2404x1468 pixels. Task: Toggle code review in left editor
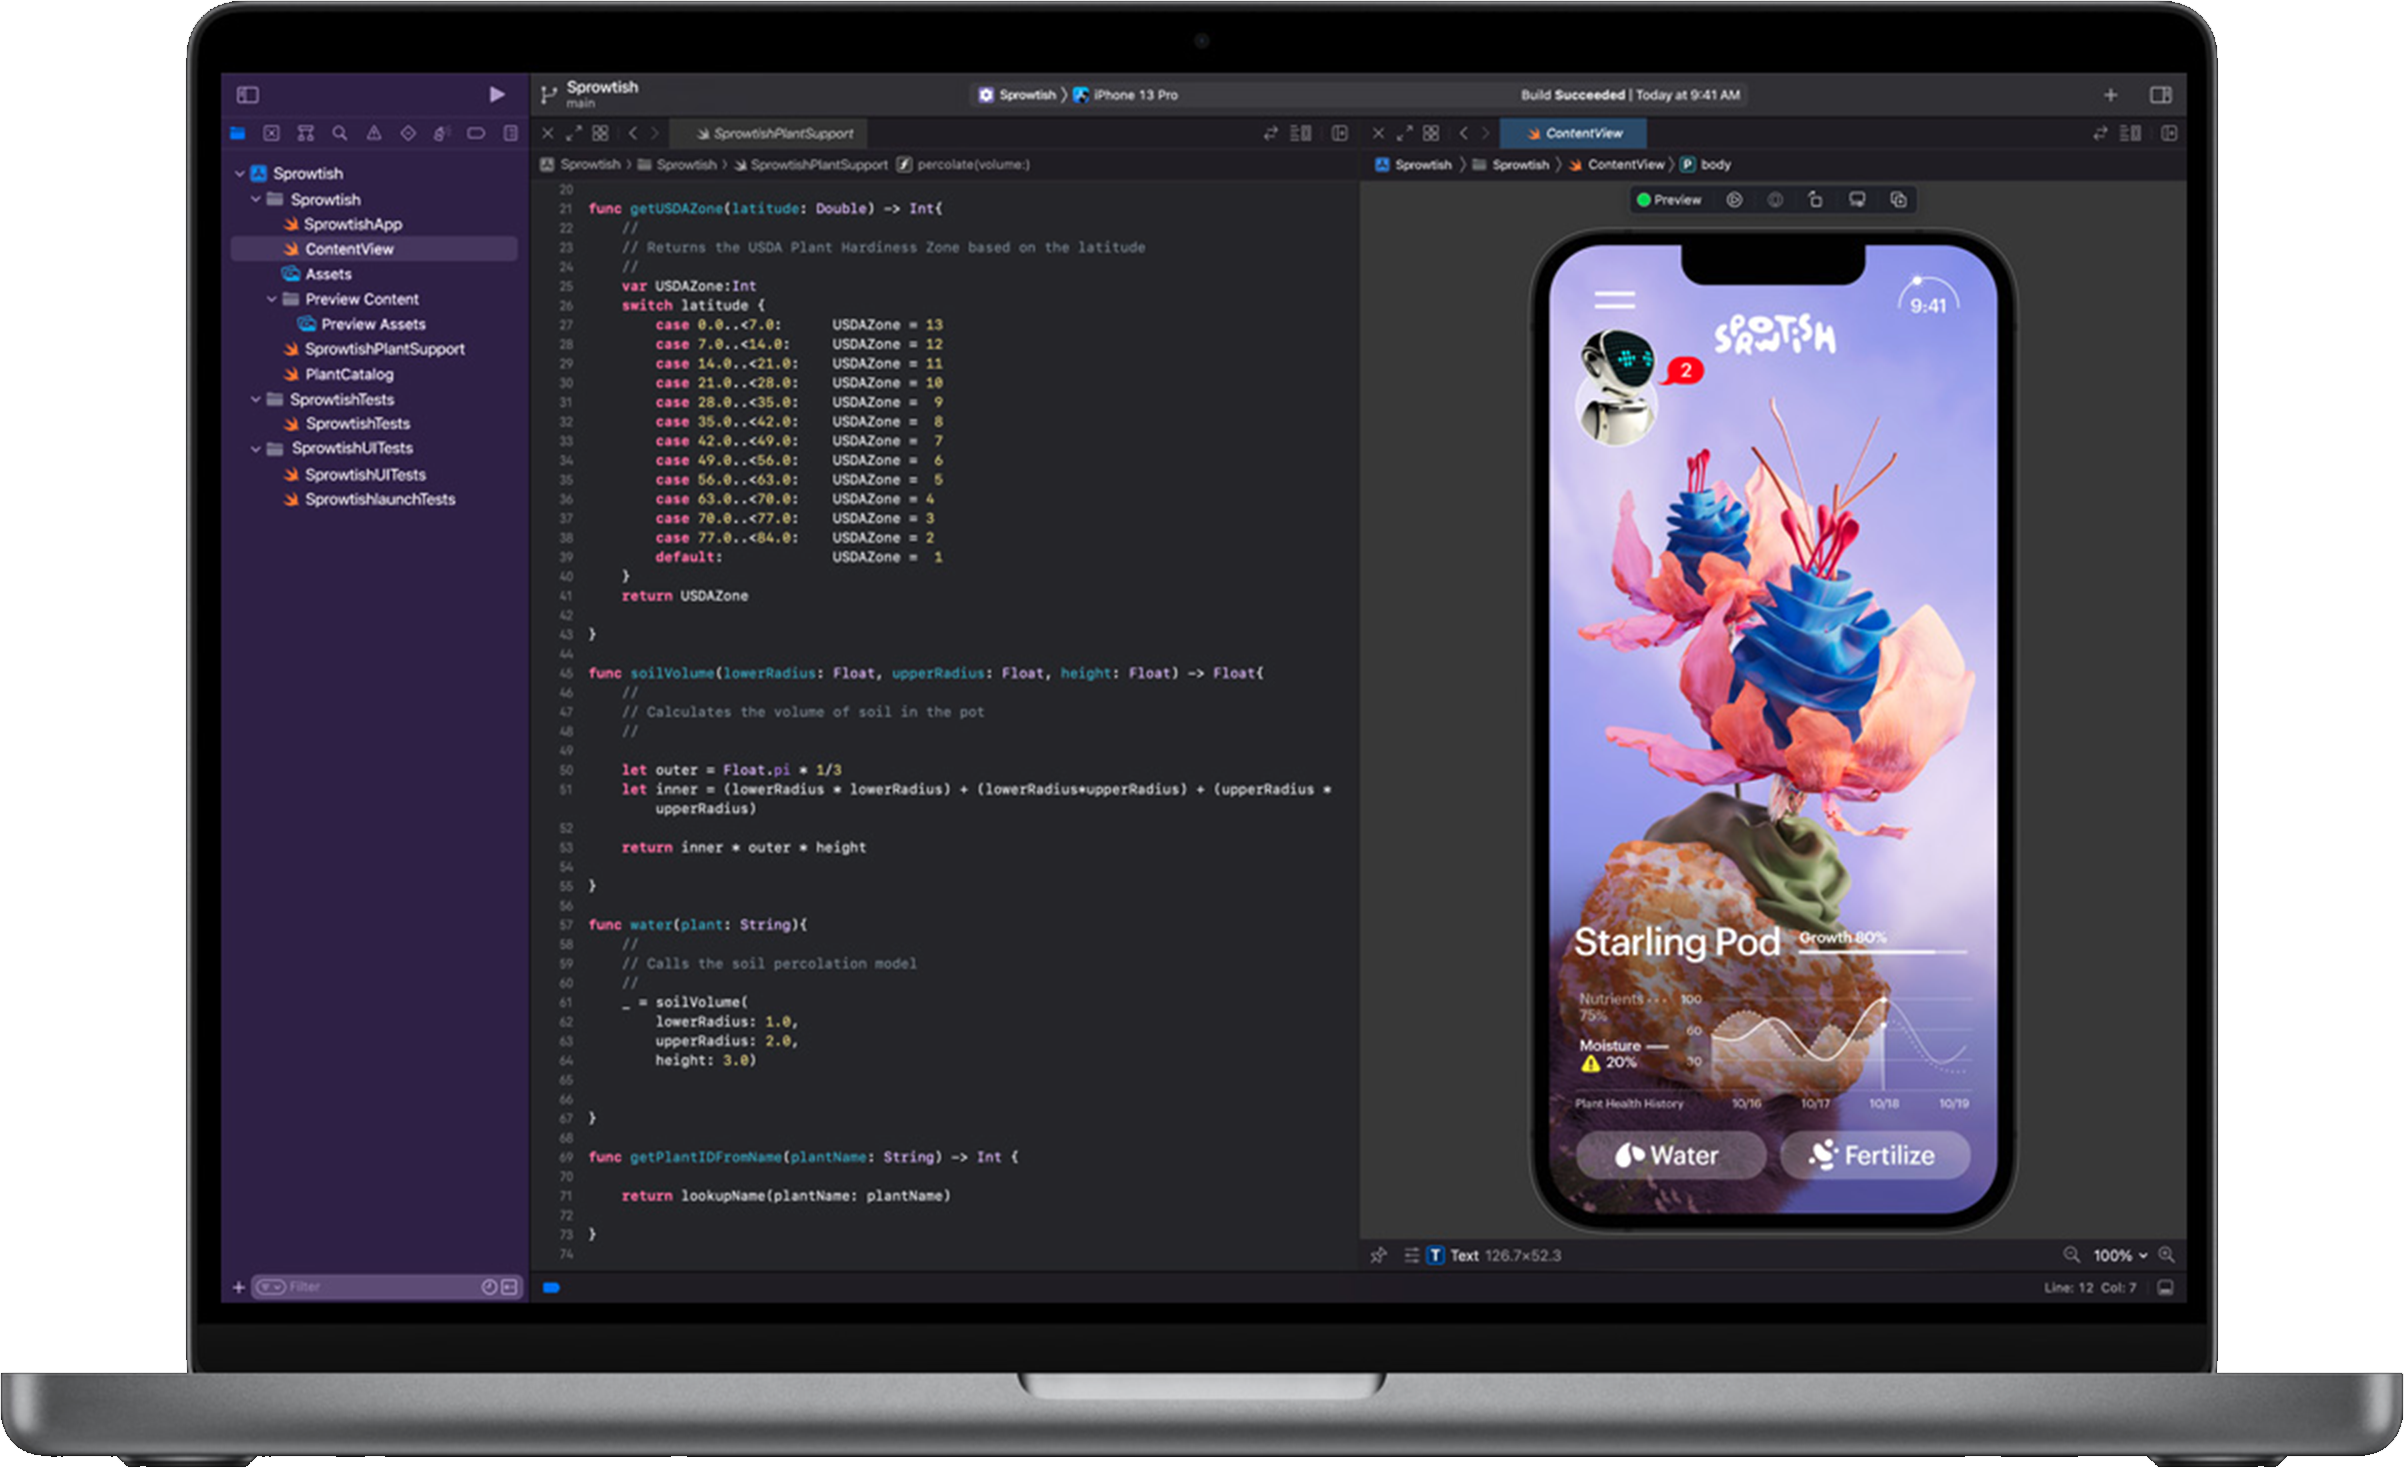point(1271,133)
